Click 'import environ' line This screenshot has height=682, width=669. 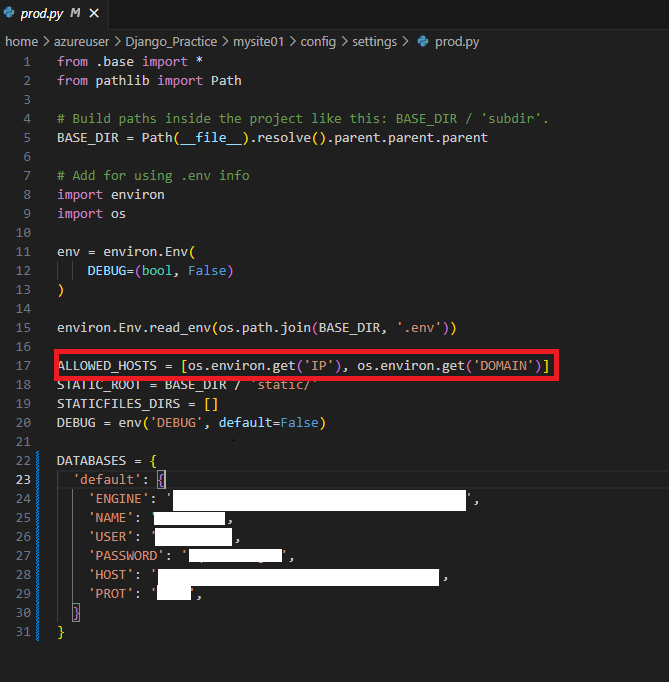(111, 195)
